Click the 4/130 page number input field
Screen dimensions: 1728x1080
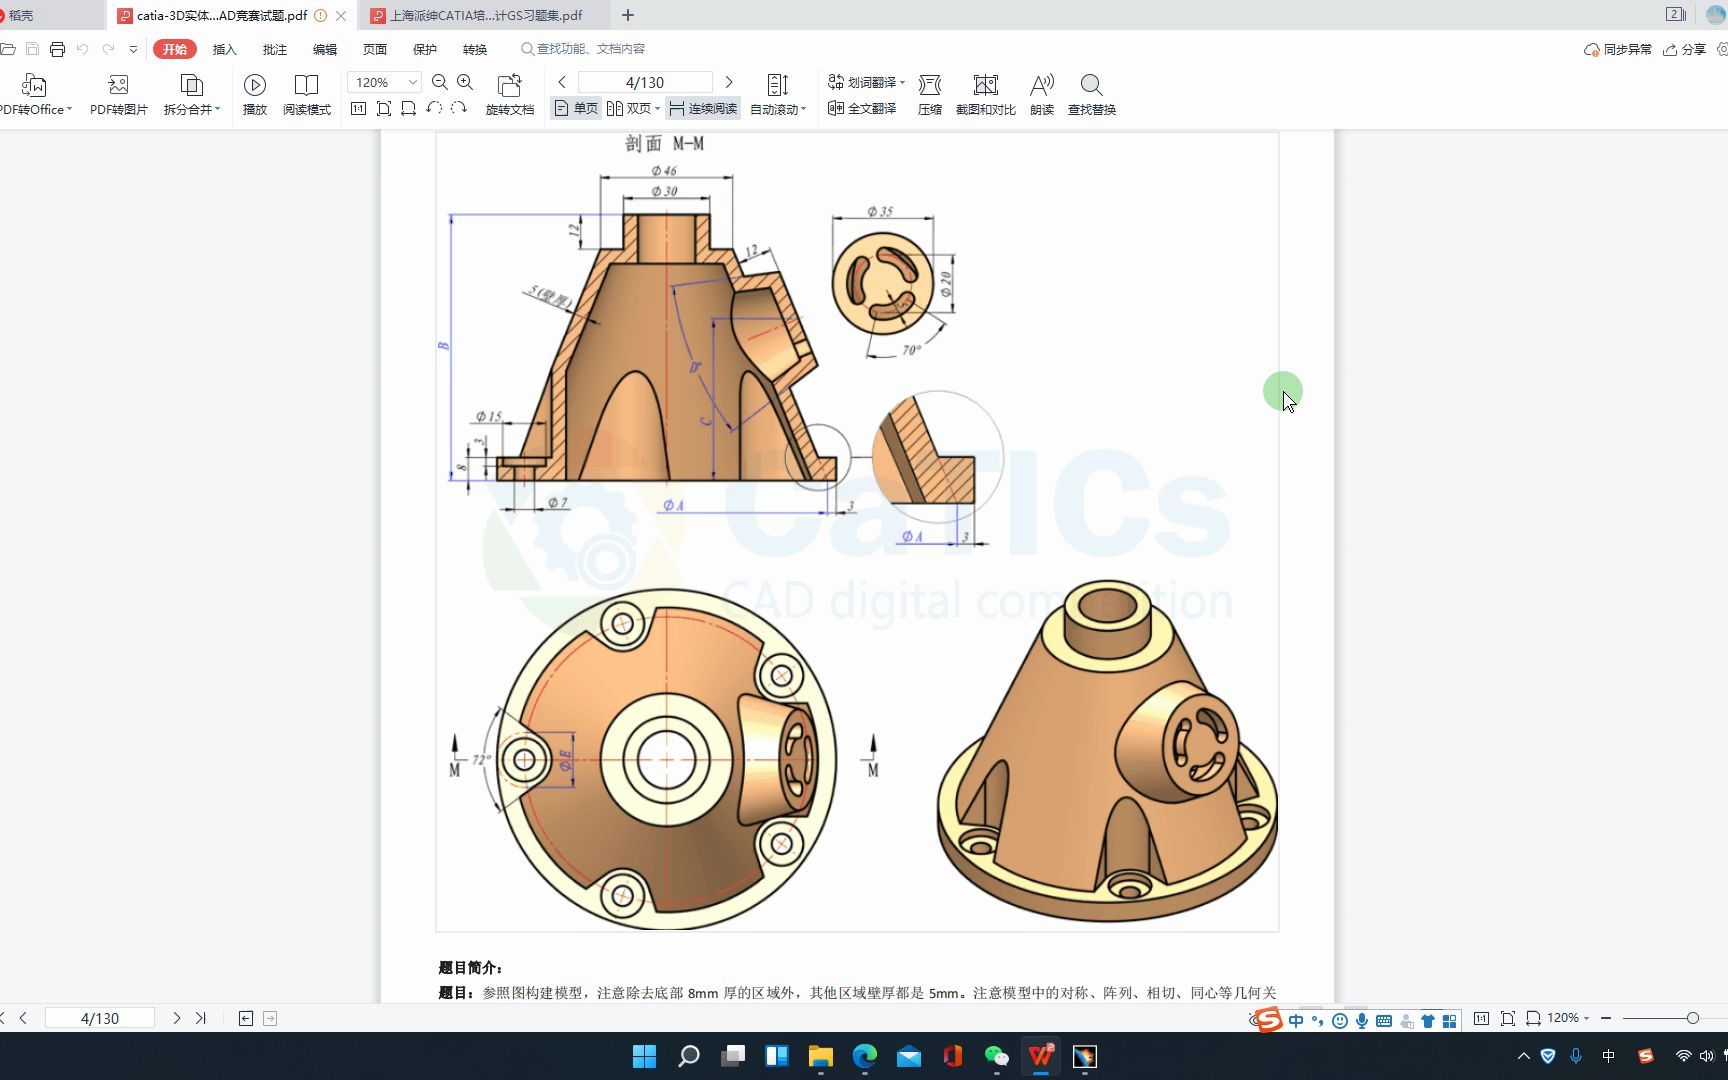point(646,82)
